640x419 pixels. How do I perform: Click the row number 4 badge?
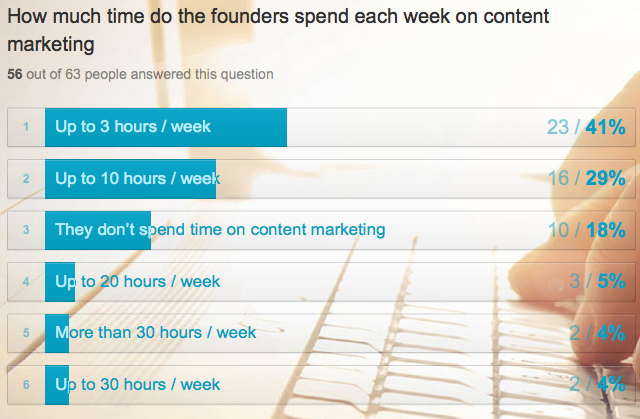coord(25,281)
